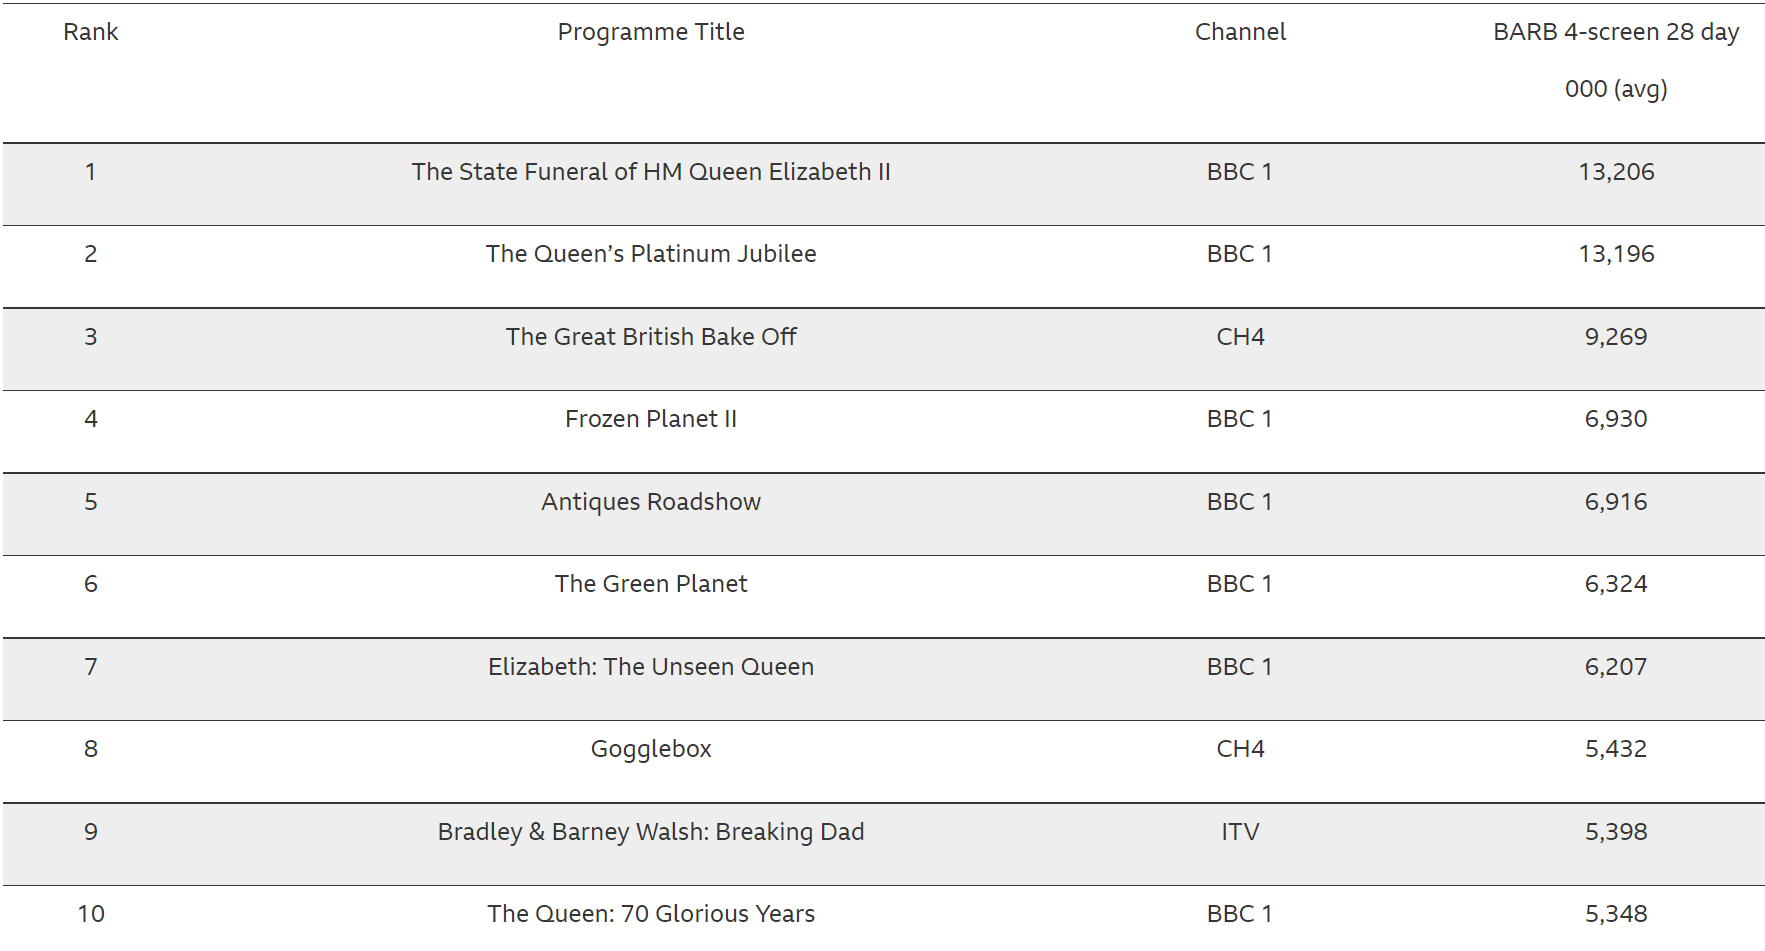Select the Gogglebox programme title
The width and height of the screenshot is (1765, 951).
coord(650,749)
